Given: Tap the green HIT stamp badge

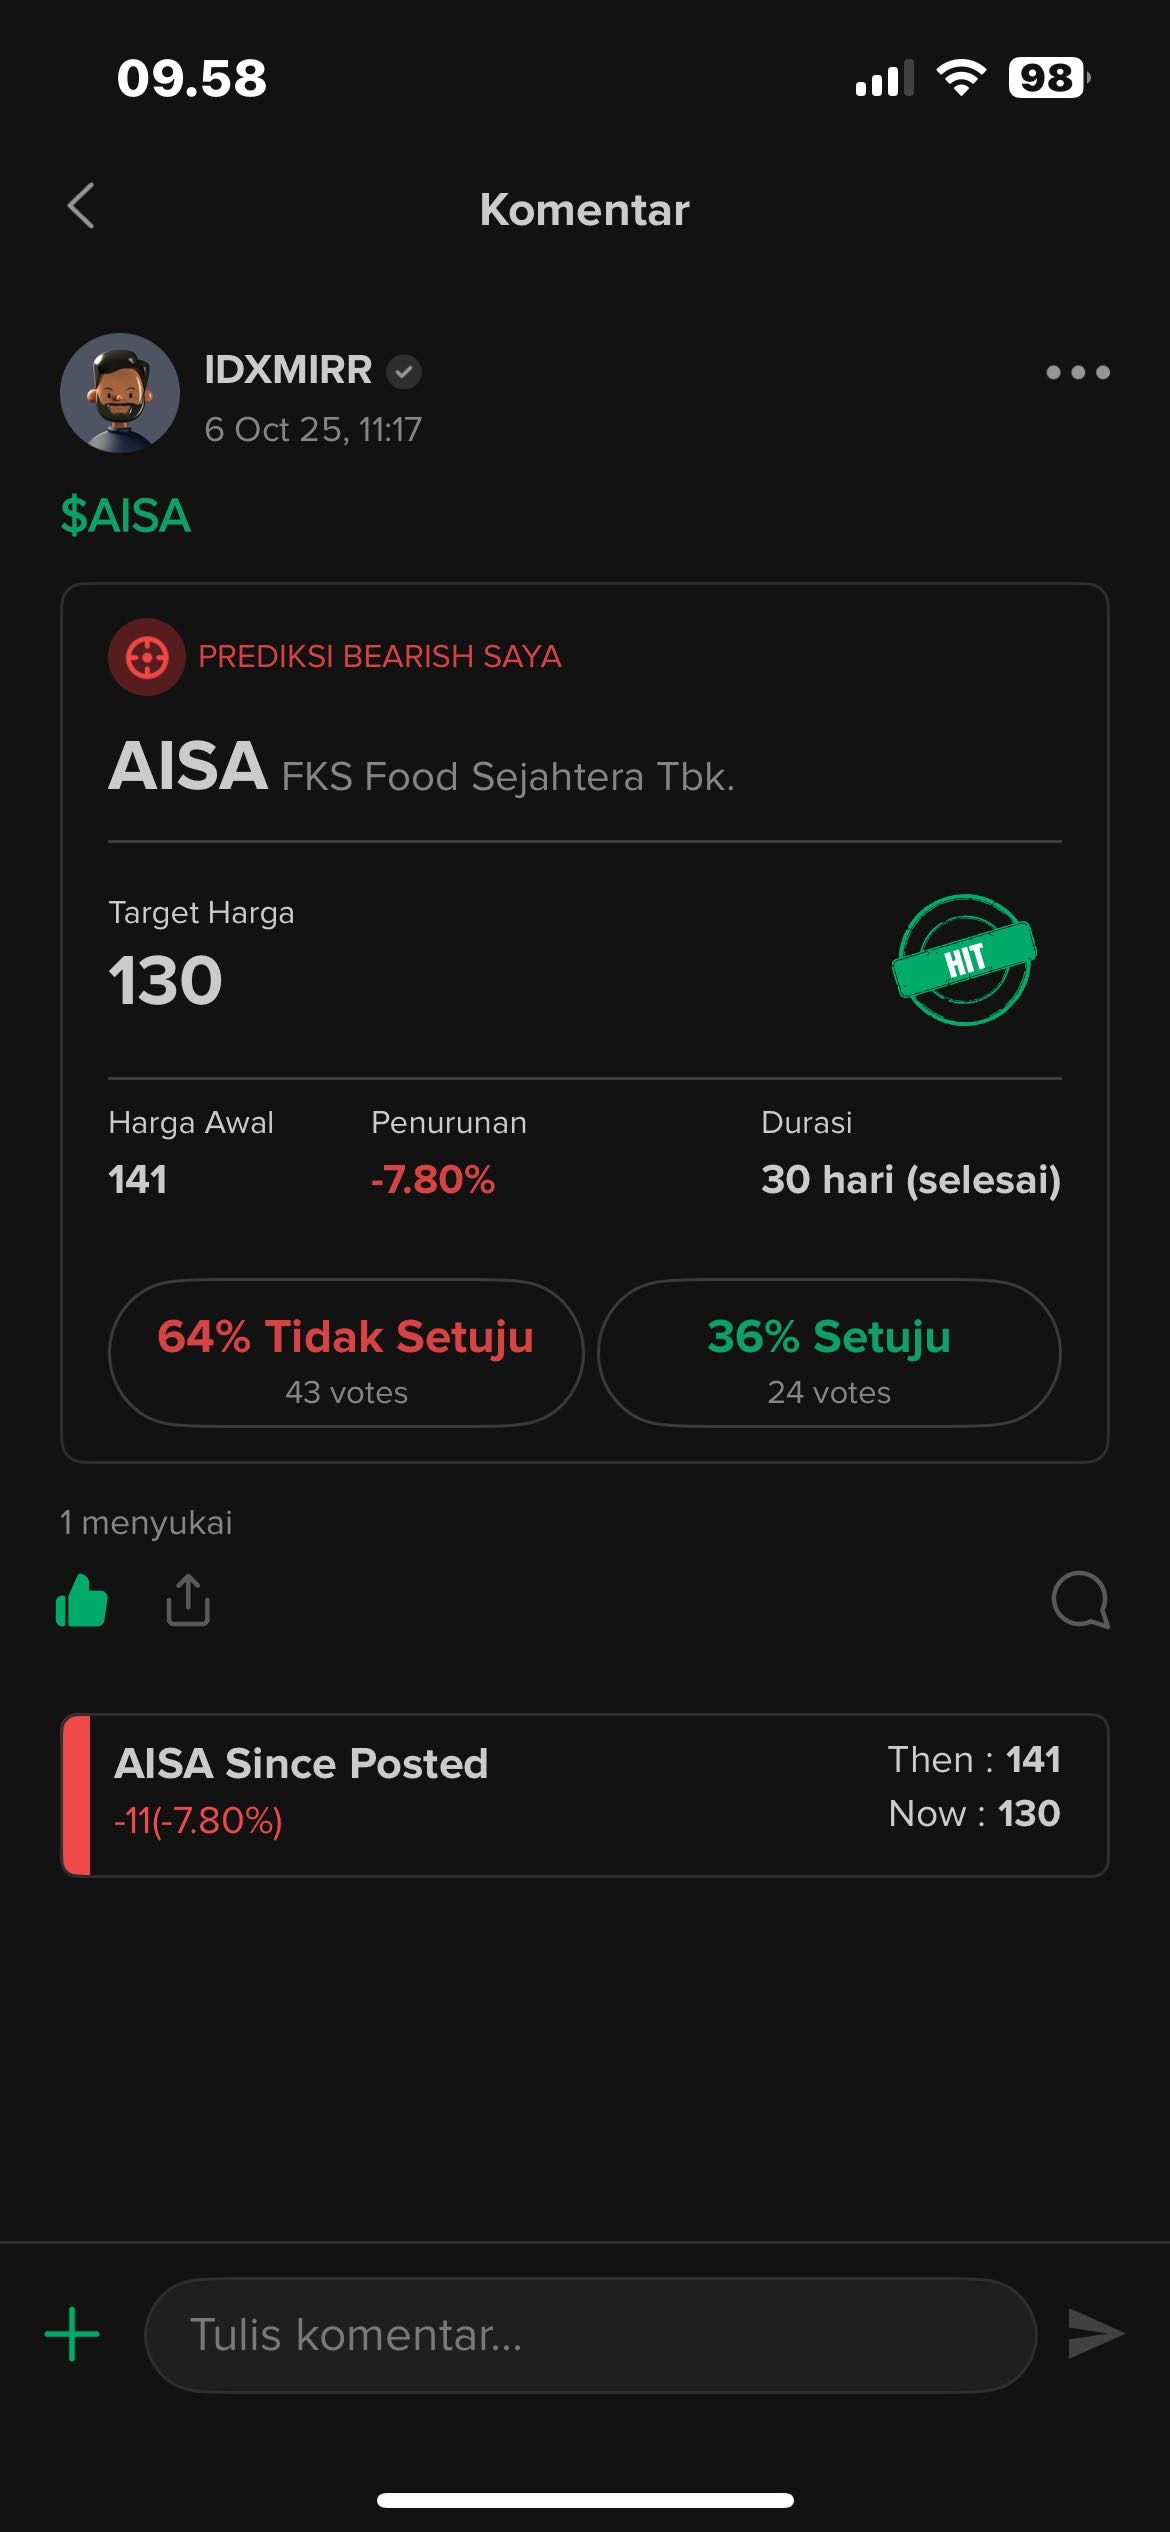Looking at the screenshot, I should tap(964, 960).
